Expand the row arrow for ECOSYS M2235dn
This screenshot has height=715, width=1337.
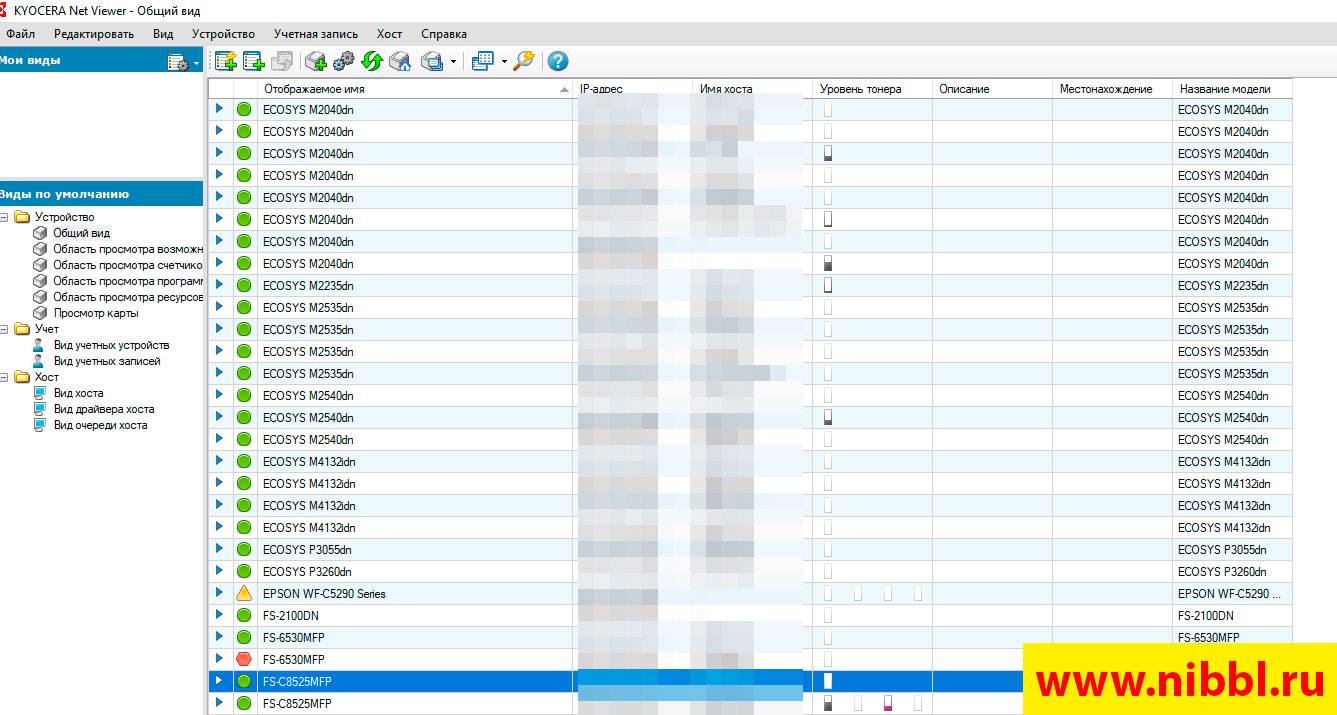tap(220, 285)
